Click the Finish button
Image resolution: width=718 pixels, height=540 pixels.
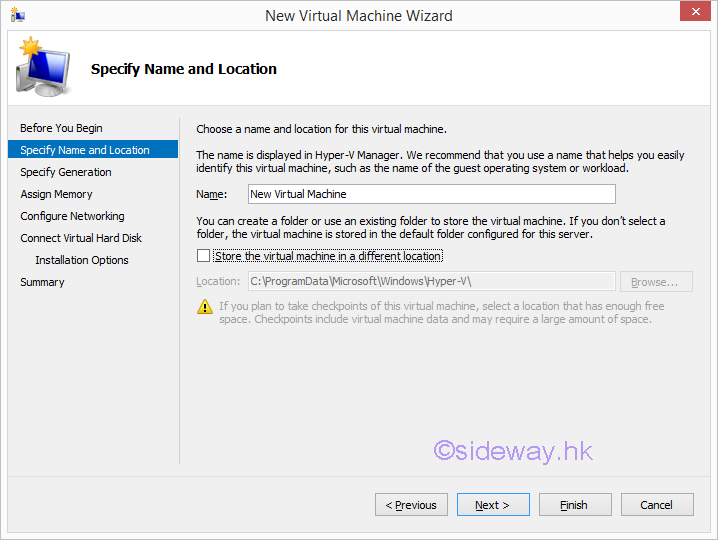point(575,505)
